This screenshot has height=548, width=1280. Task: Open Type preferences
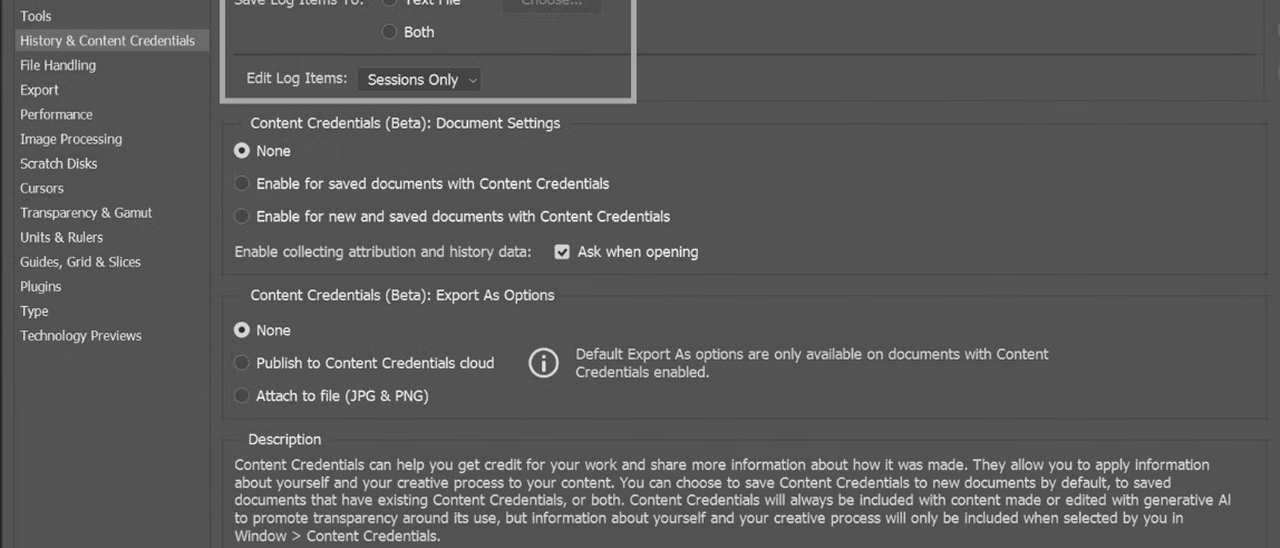(34, 311)
